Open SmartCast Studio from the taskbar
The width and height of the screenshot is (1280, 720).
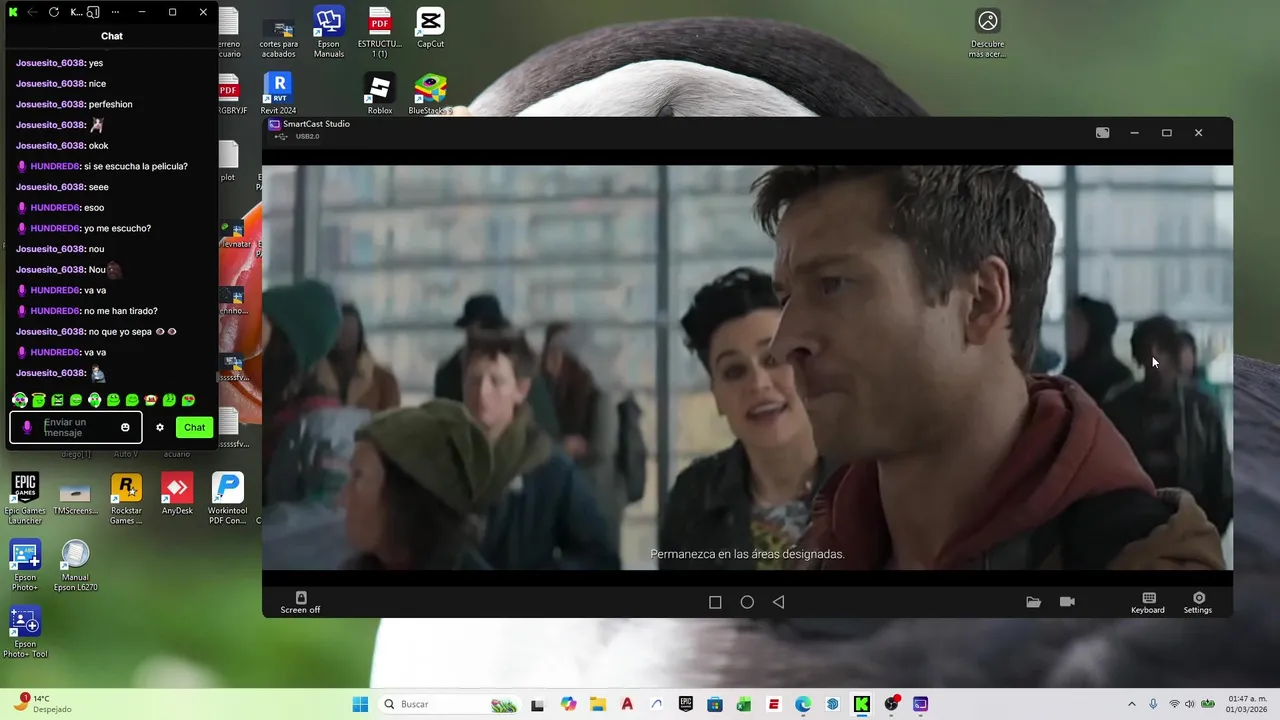[x=920, y=704]
